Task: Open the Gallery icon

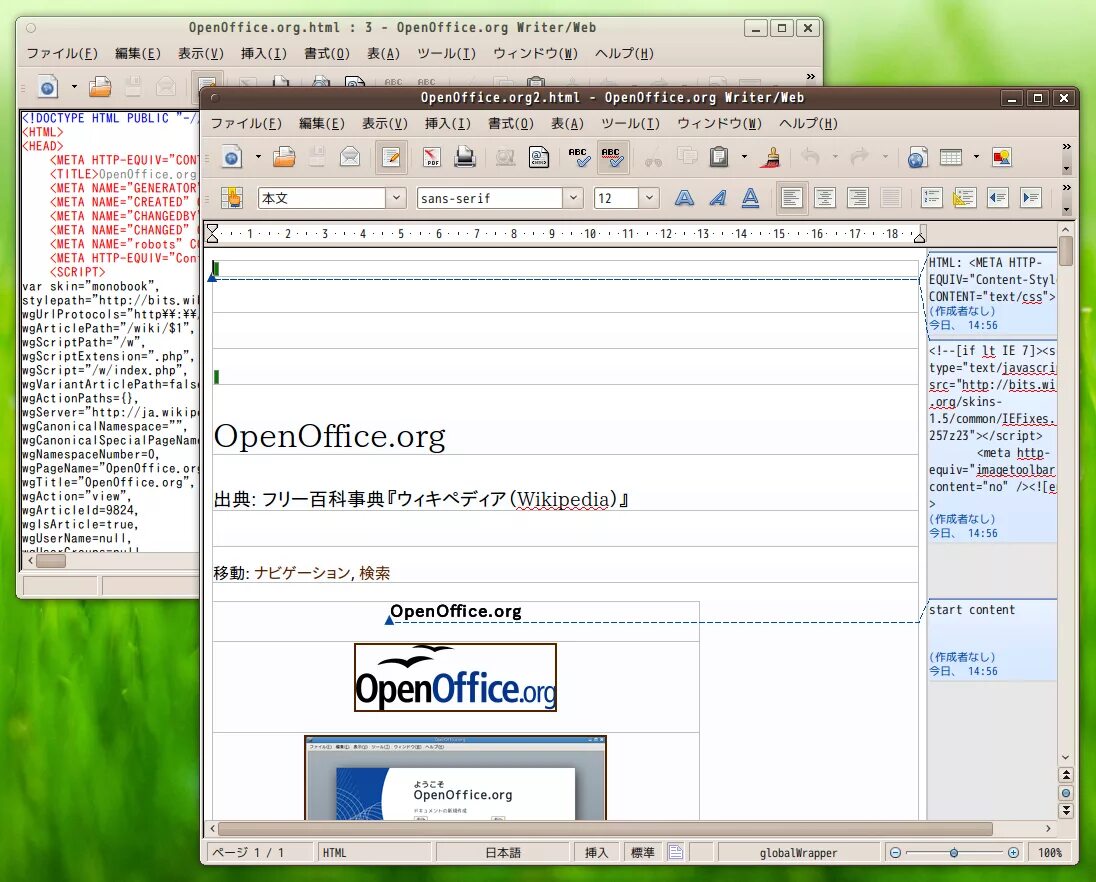Action: point(1002,157)
